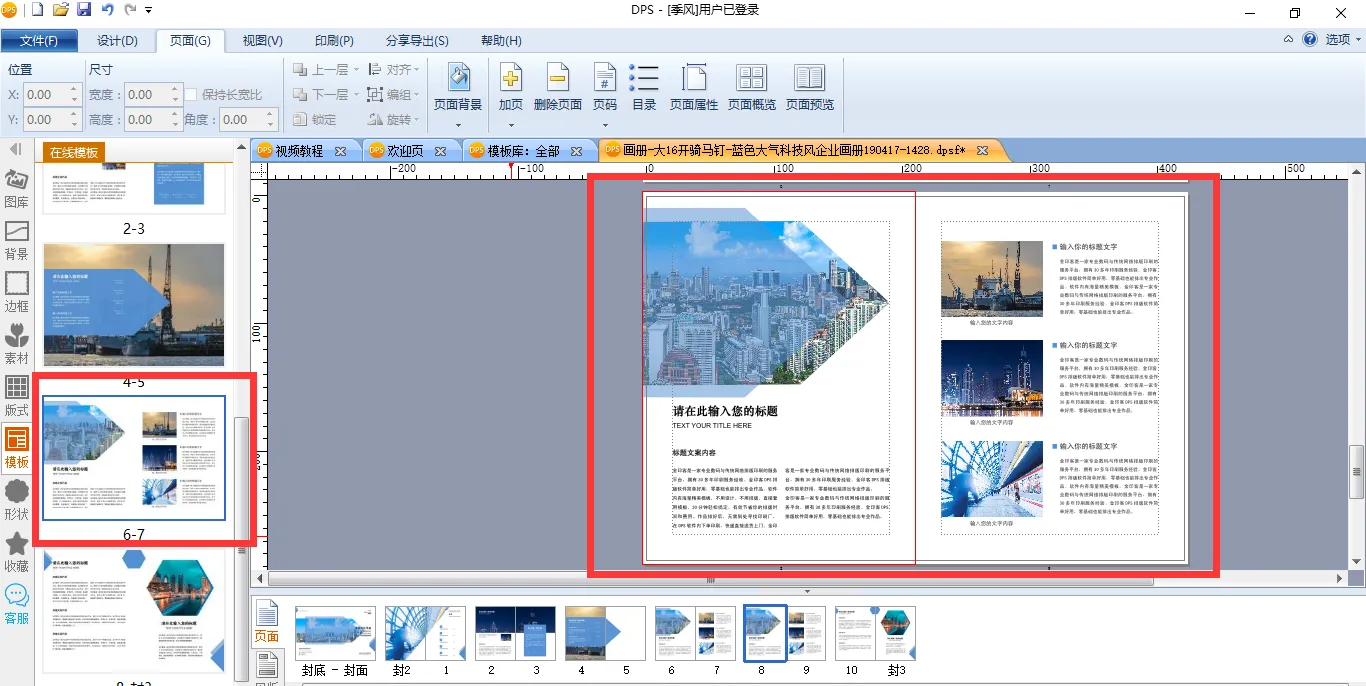Expand the 页码 page number dropdown
Image resolution: width=1366 pixels, height=686 pixels.
(605, 124)
